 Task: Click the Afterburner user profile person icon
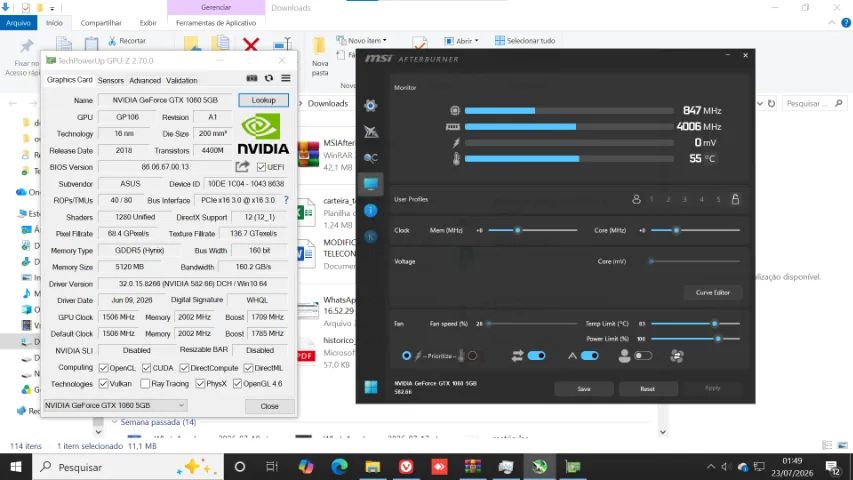pyautogui.click(x=636, y=199)
